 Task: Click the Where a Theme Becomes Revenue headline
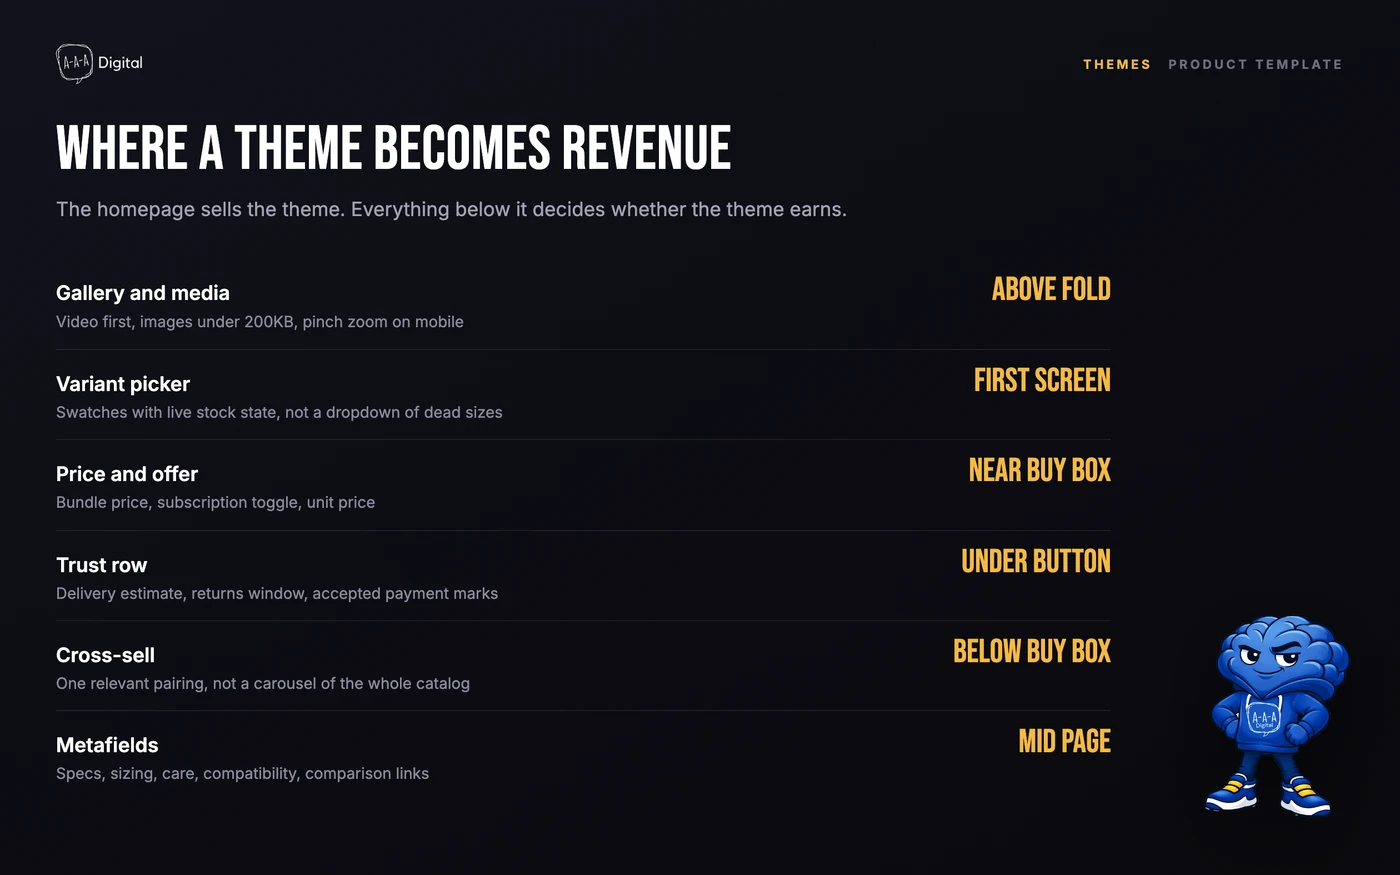click(x=394, y=148)
